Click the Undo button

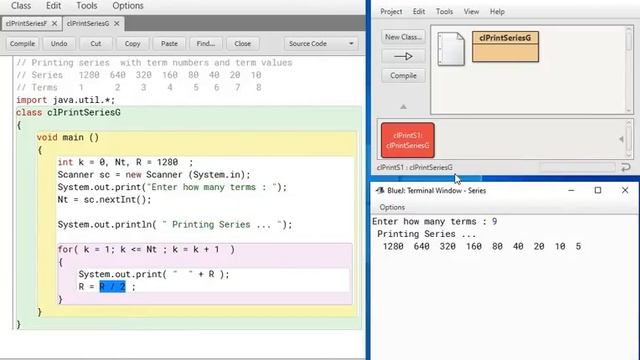tap(59, 44)
